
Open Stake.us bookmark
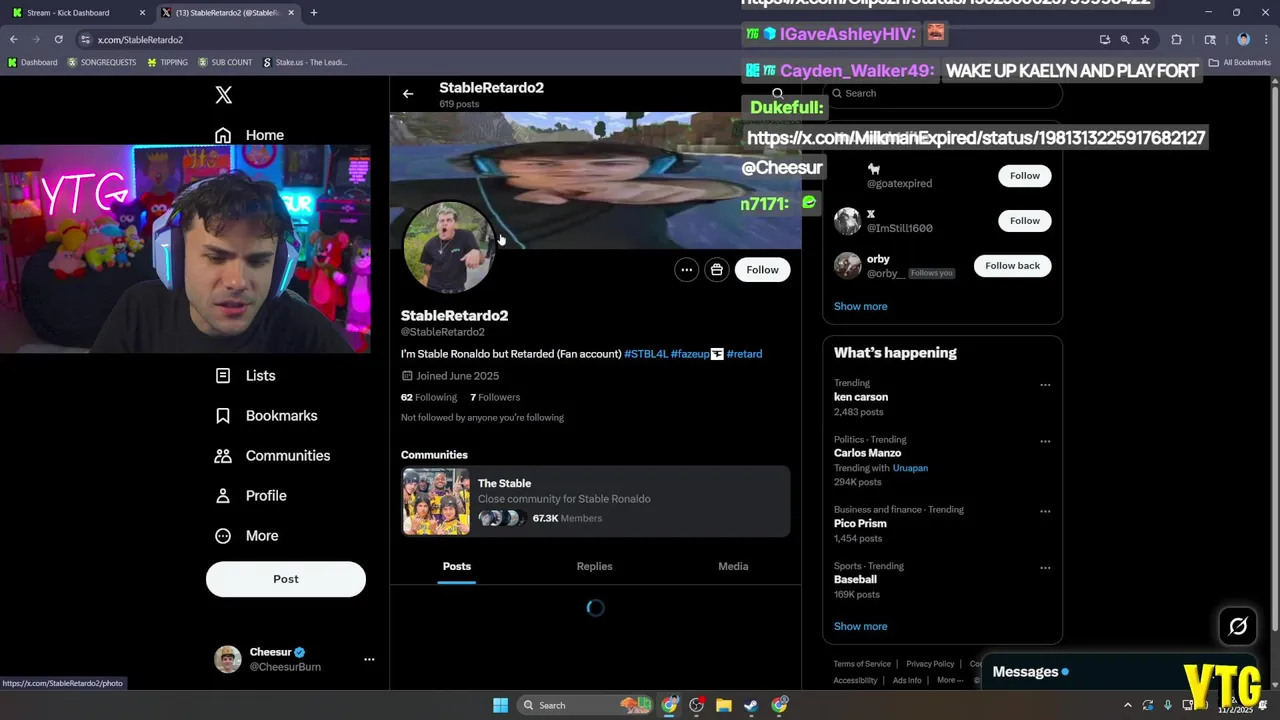pos(305,62)
